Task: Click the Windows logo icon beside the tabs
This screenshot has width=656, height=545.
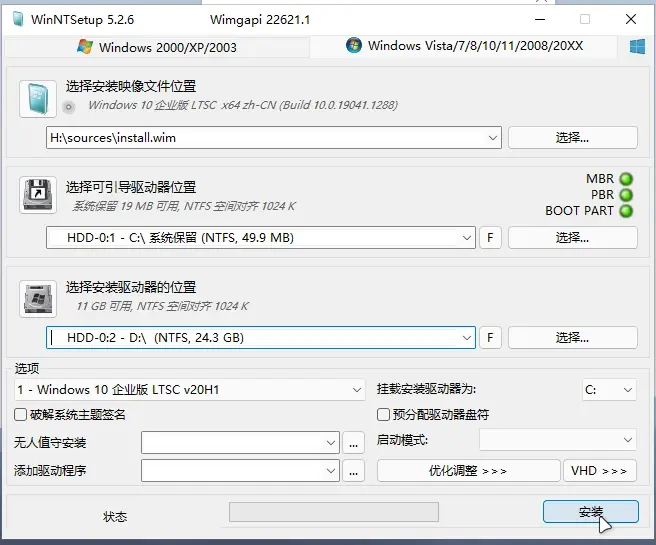Action: pyautogui.click(x=637, y=46)
